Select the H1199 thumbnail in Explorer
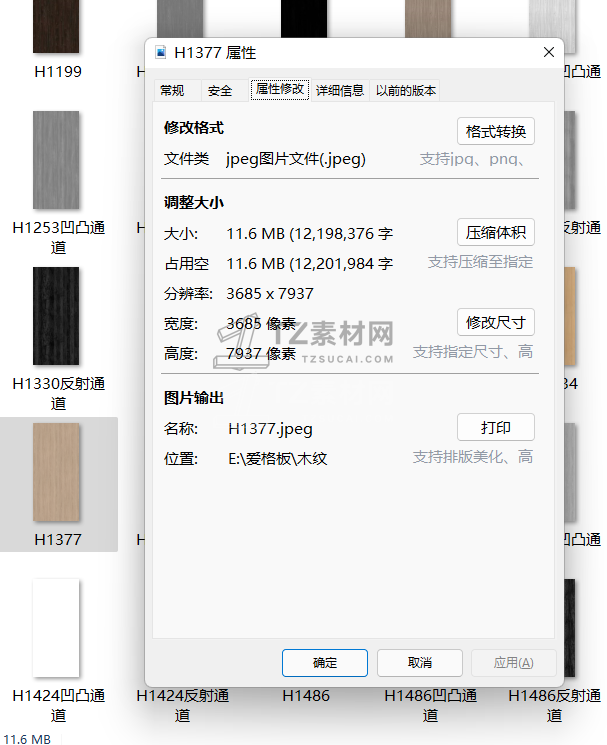The height and width of the screenshot is (745, 607). [56, 26]
